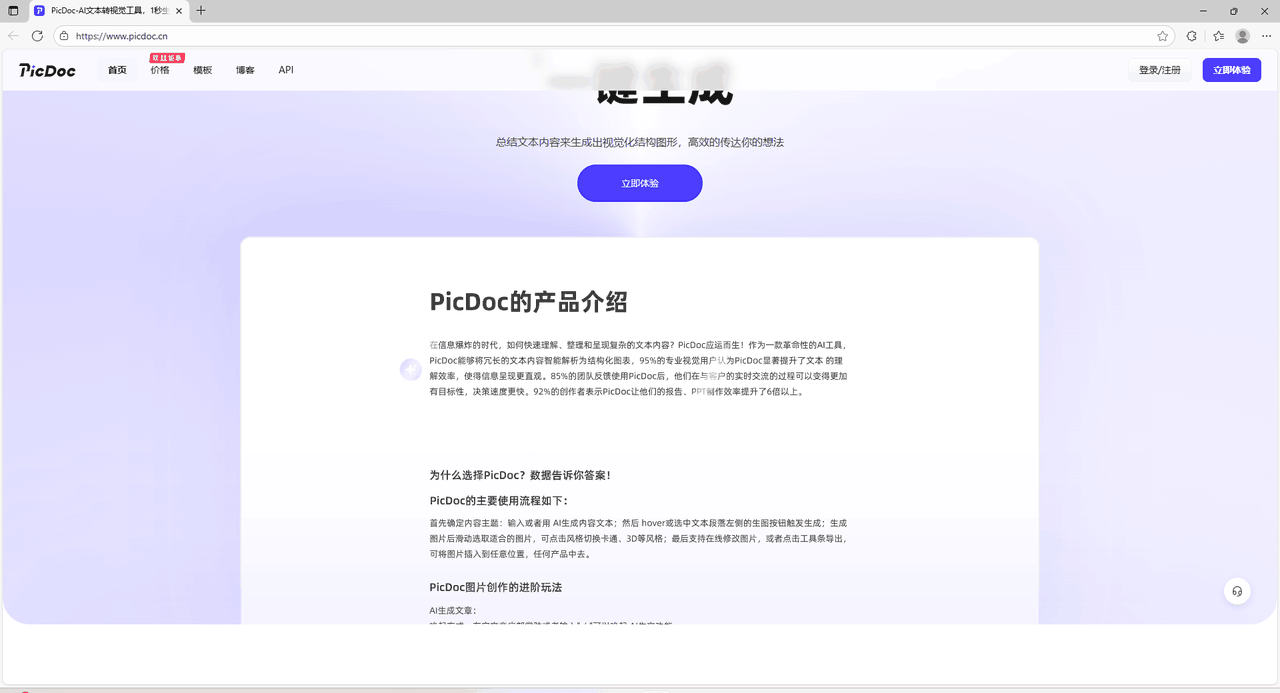Click the red badge above 价格

click(167, 58)
